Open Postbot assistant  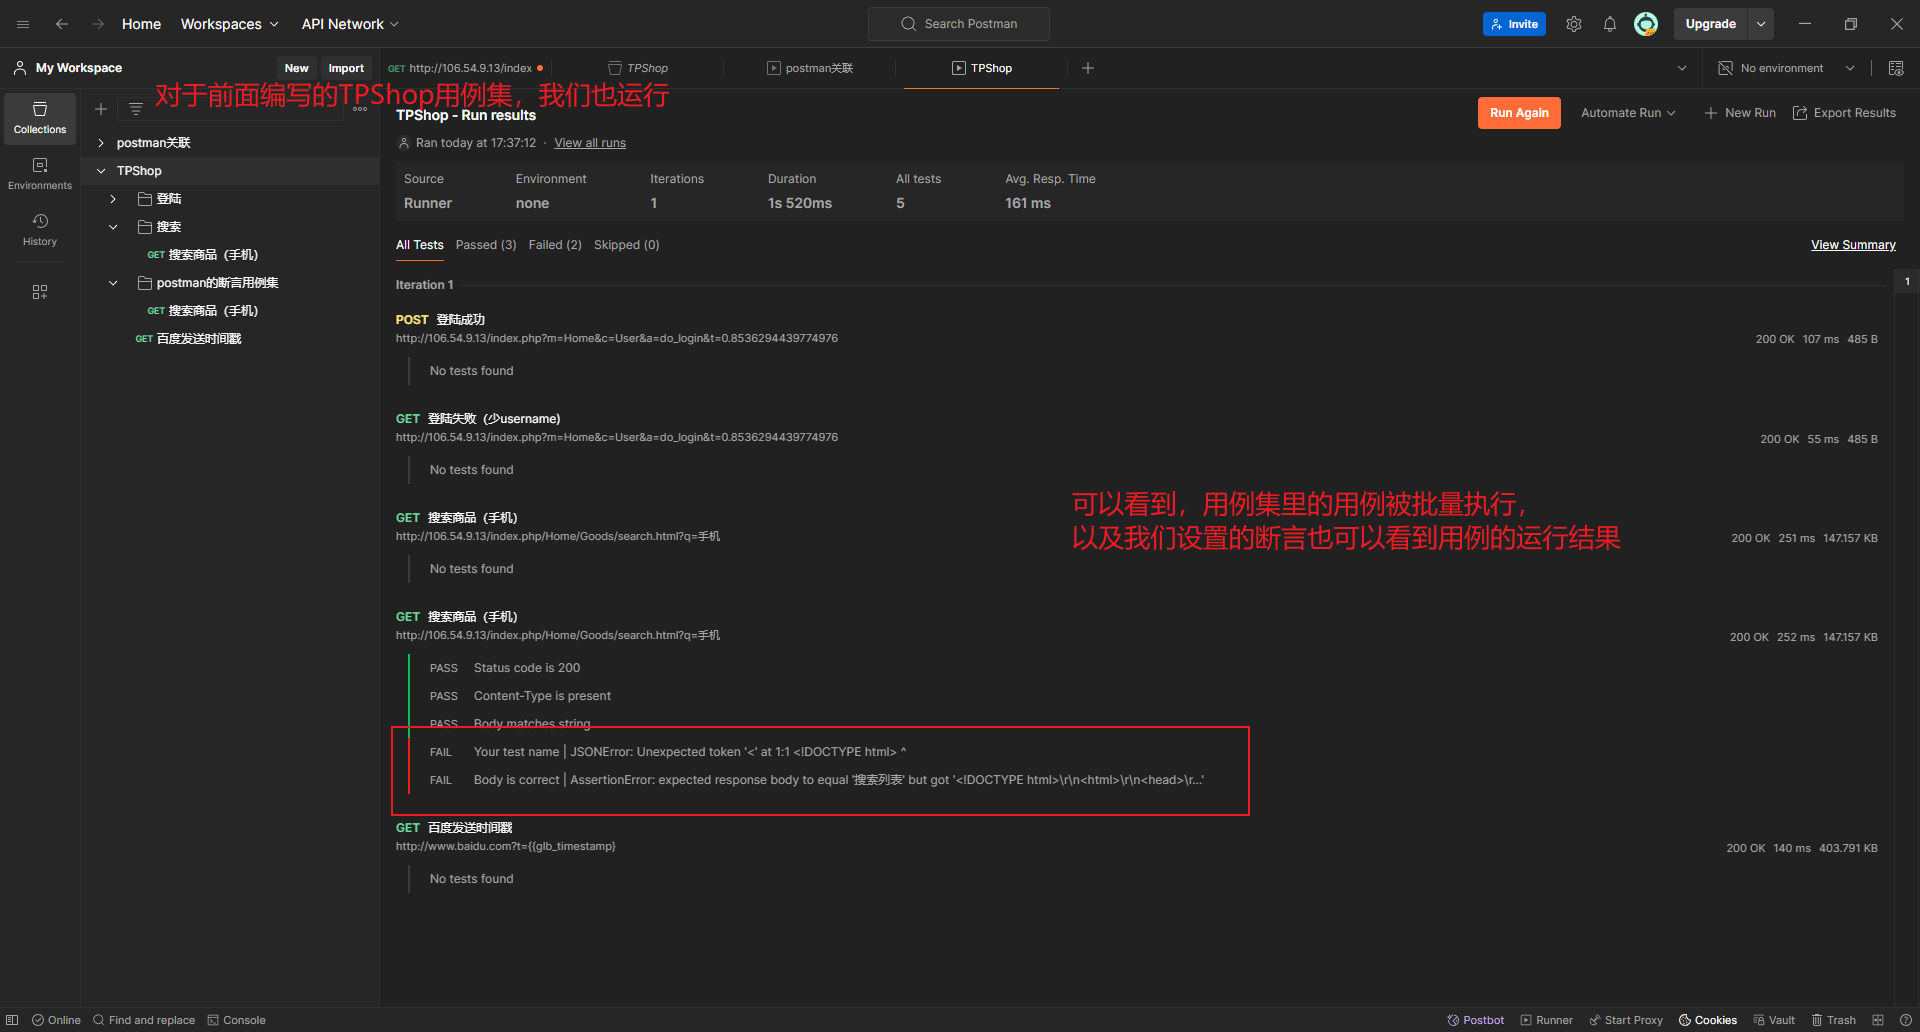[1476, 1020]
